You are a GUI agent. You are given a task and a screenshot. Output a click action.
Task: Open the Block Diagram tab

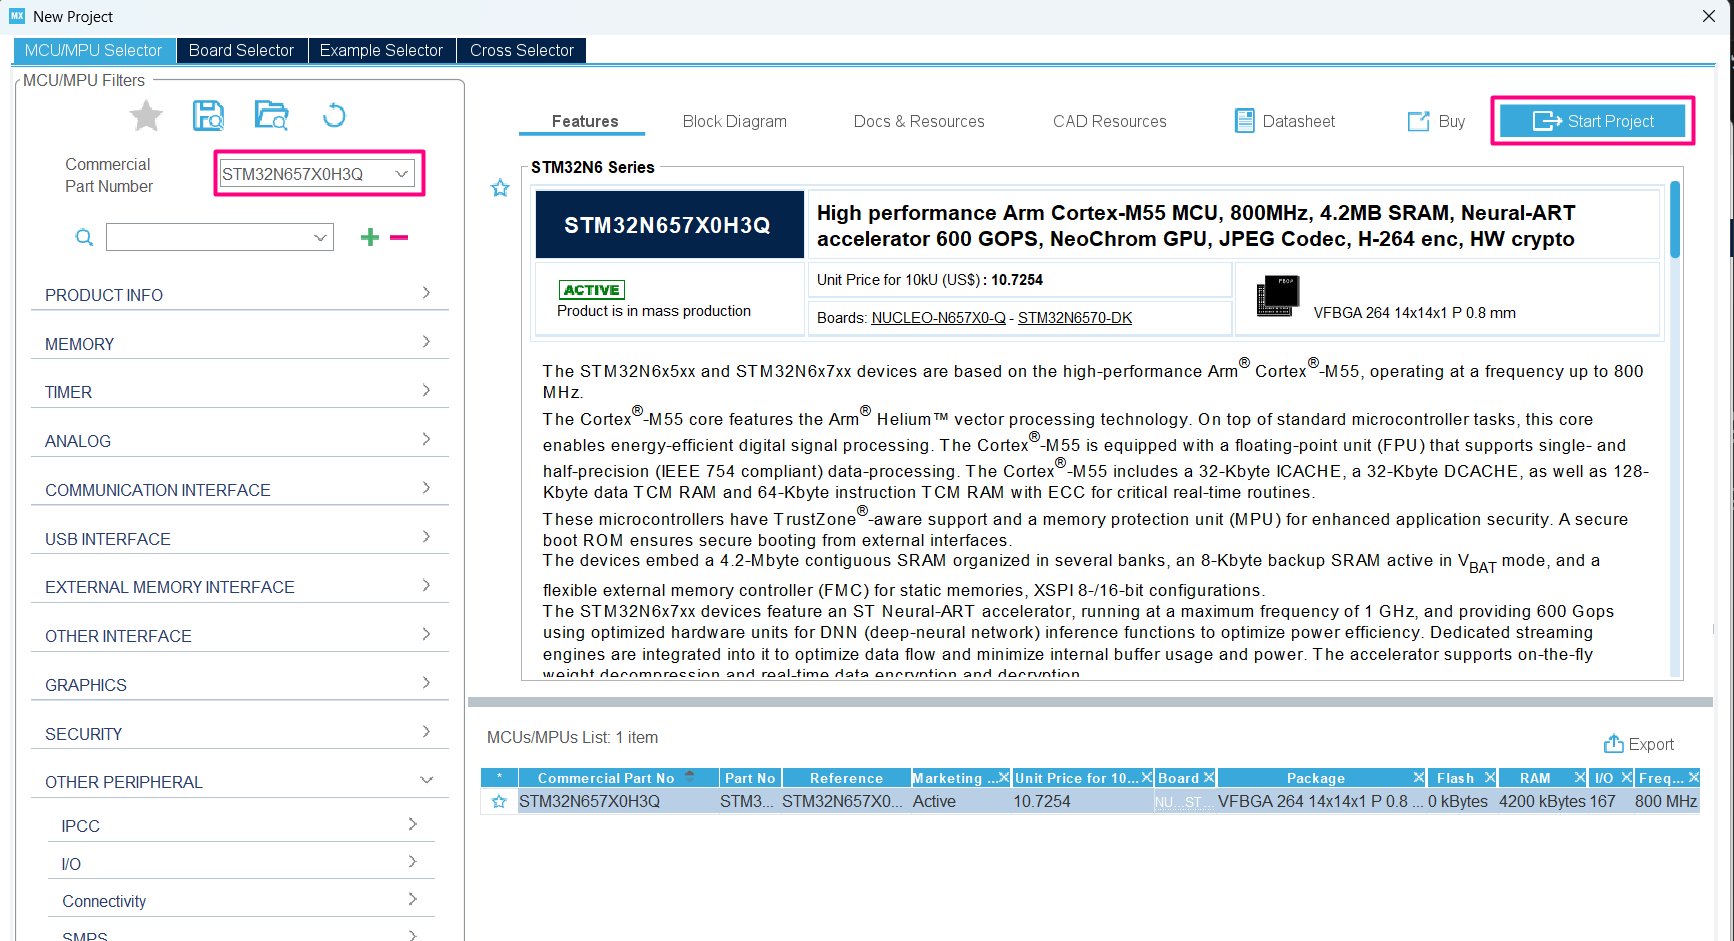click(734, 120)
